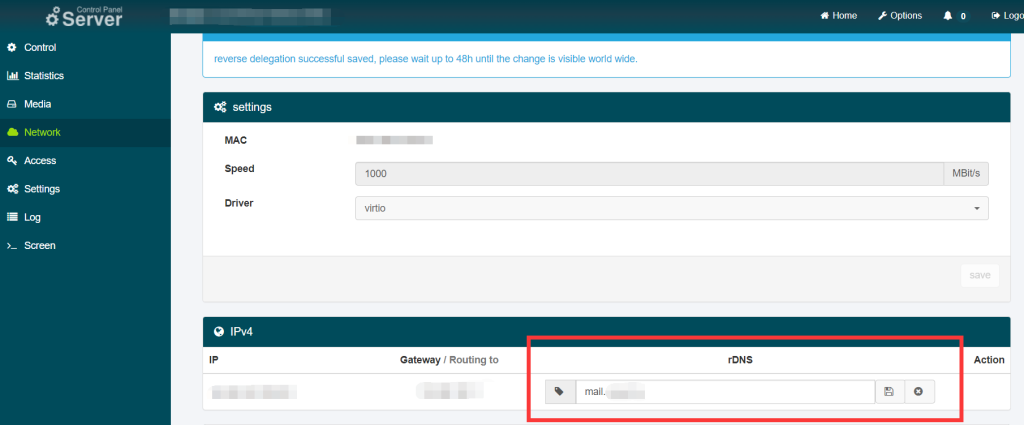
Task: Open the Access sidebar item
Action: coord(85,161)
